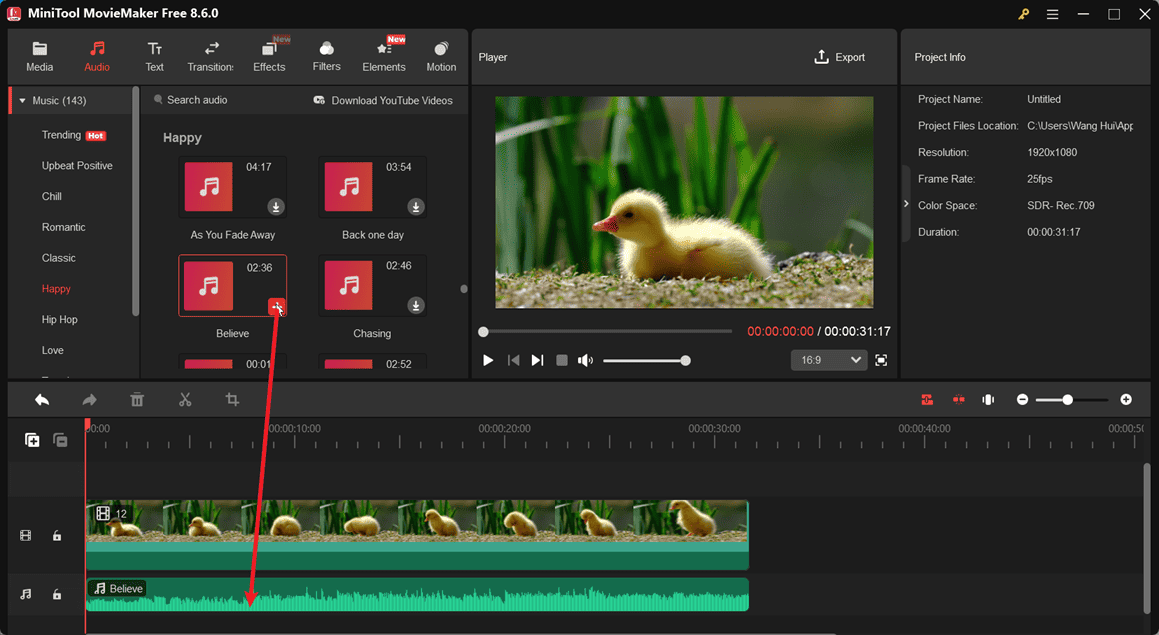This screenshot has height=635, width=1159.
Task: Click the Export button
Action: tap(840, 57)
